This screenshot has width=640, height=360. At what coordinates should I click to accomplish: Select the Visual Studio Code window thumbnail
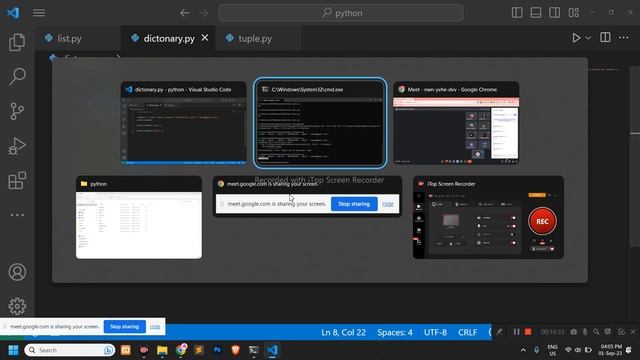click(x=184, y=123)
